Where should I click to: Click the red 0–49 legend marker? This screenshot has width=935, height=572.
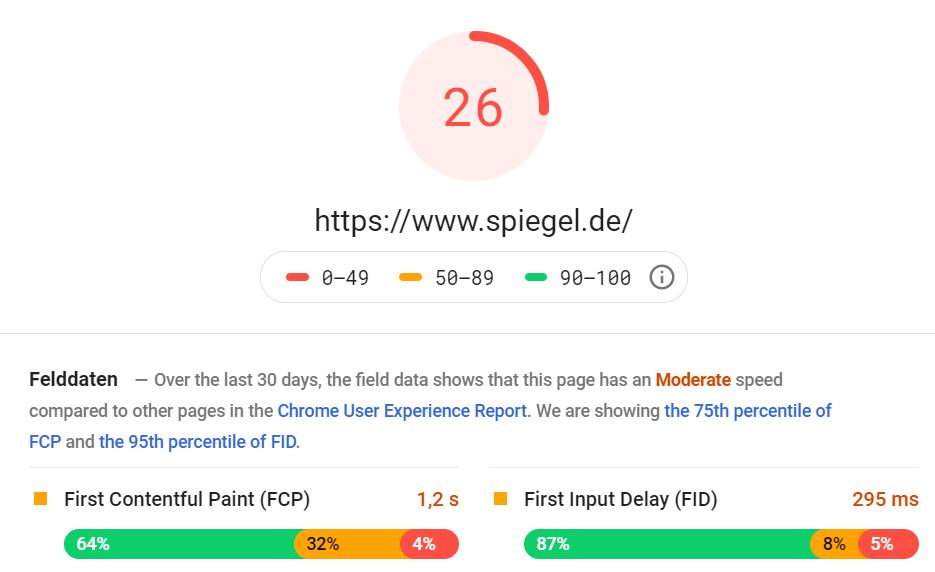[x=298, y=277]
